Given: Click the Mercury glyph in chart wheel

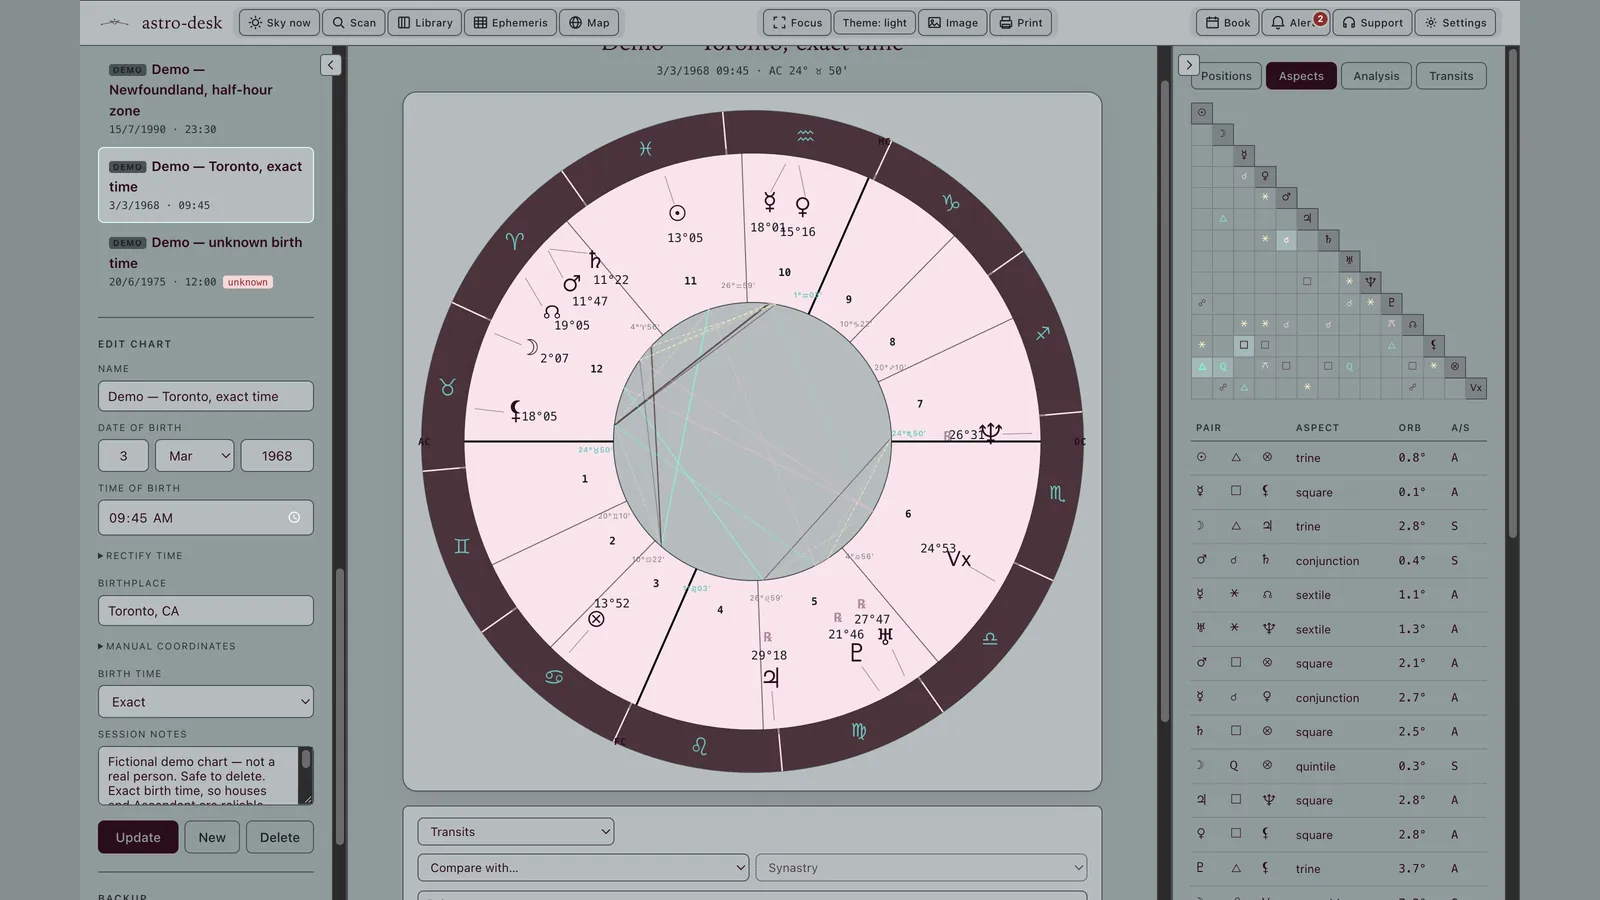Looking at the screenshot, I should pos(769,202).
